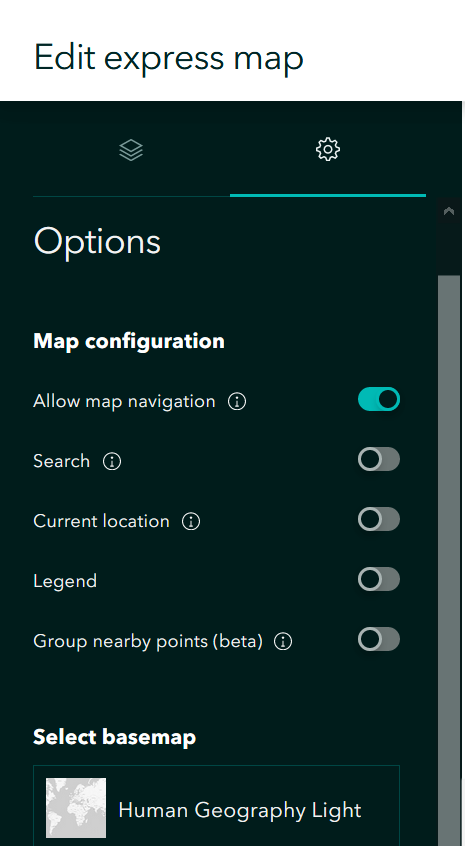Click the Select basemap heading
This screenshot has height=846, width=465.
pyautogui.click(x=114, y=737)
